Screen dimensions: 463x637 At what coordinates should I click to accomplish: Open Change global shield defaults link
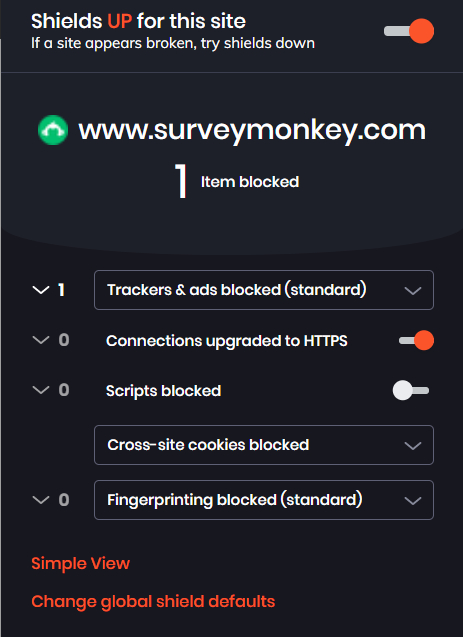pos(153,602)
